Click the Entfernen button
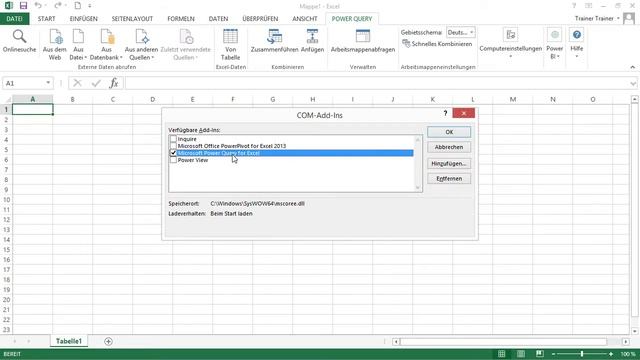This screenshot has width=640, height=360. (x=449, y=179)
